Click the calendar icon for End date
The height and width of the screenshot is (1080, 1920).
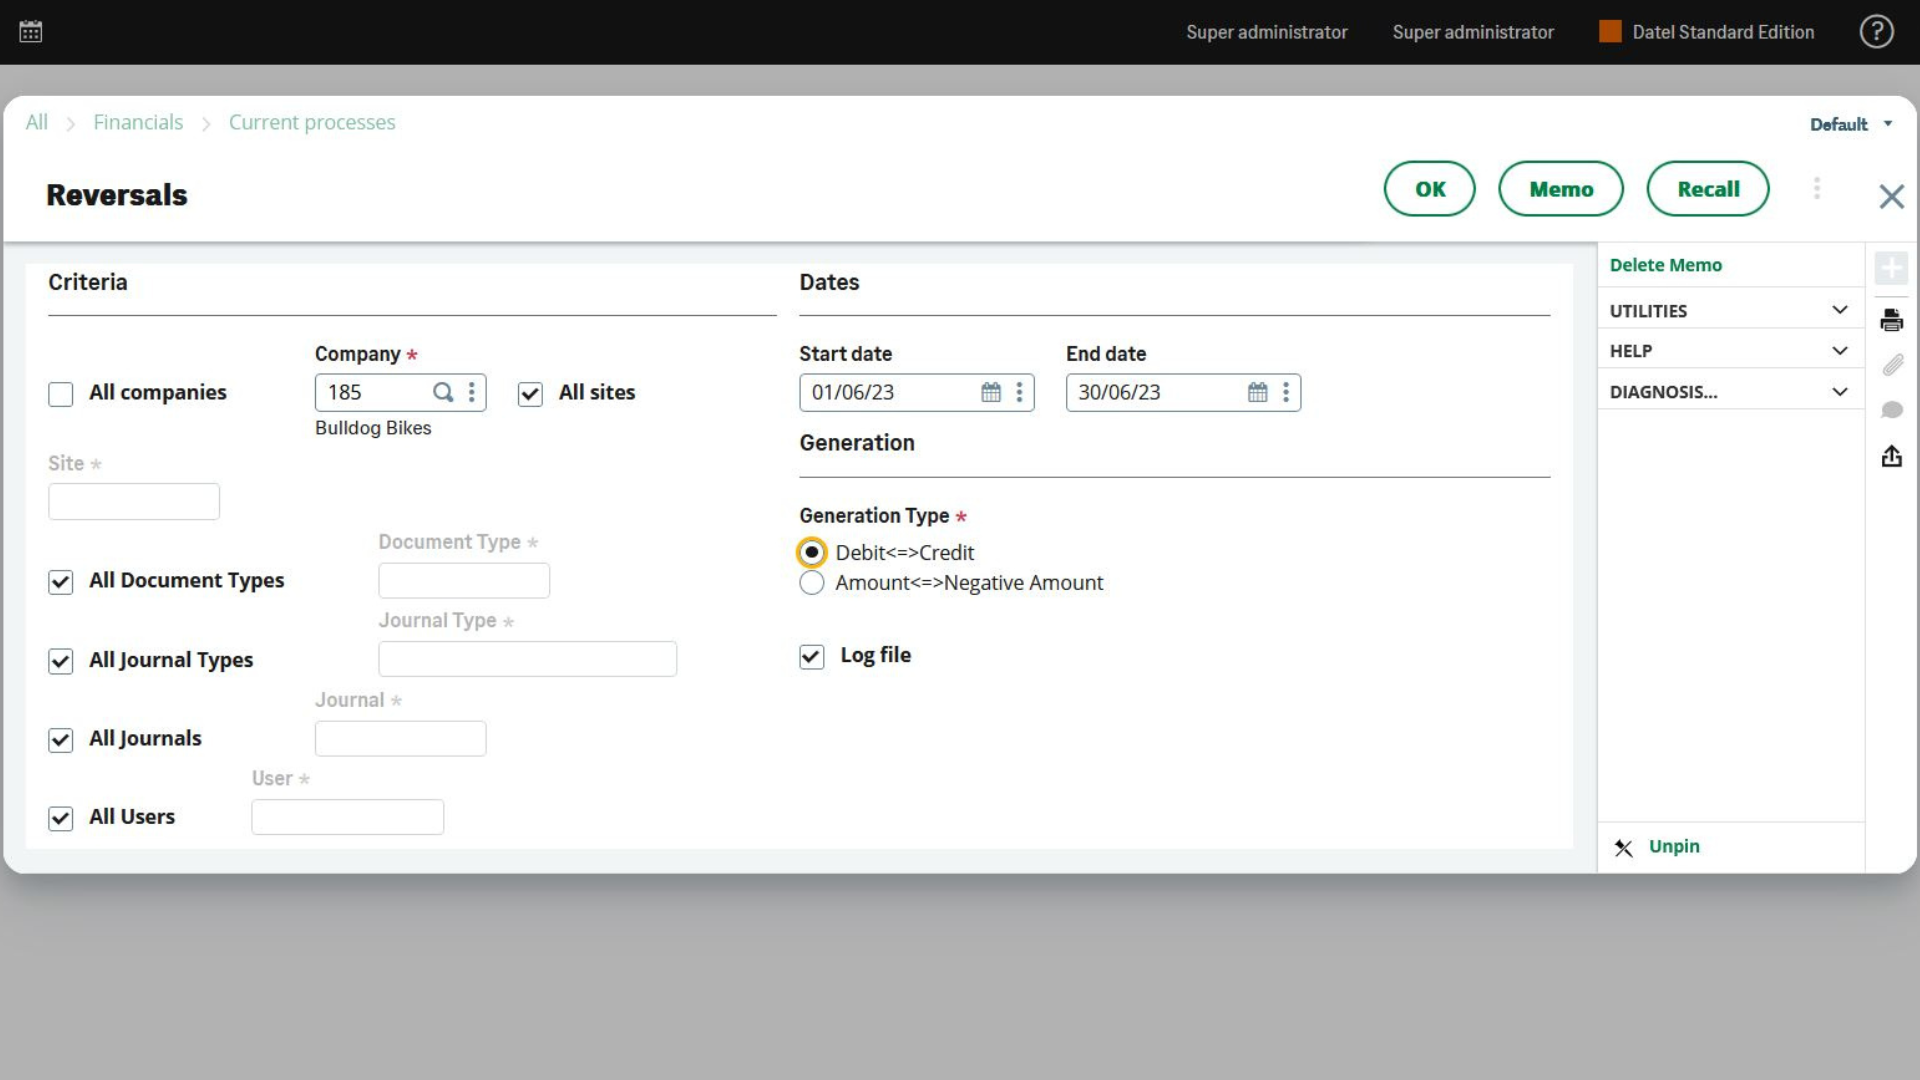[x=1257, y=392]
